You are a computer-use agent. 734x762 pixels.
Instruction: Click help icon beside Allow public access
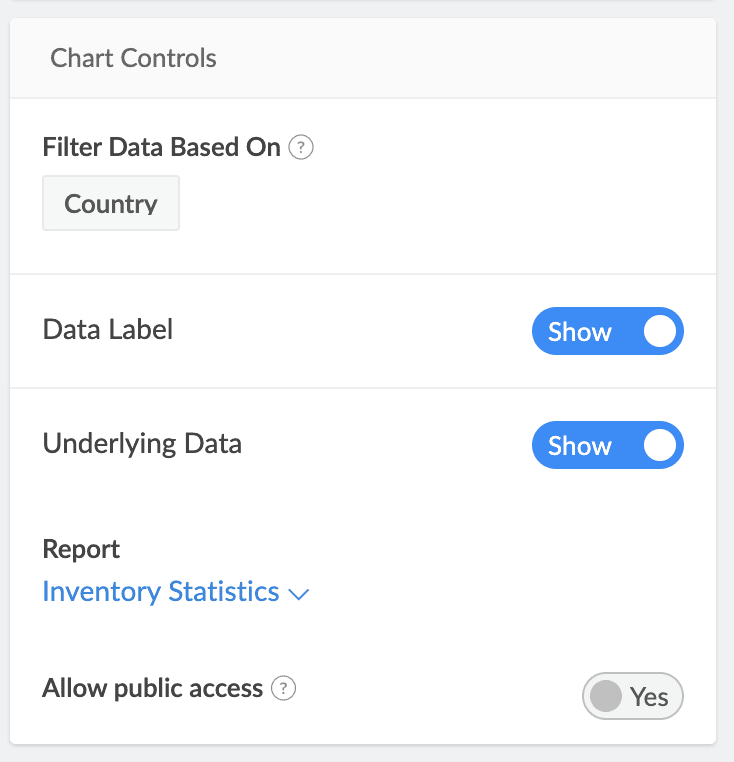[x=285, y=688]
